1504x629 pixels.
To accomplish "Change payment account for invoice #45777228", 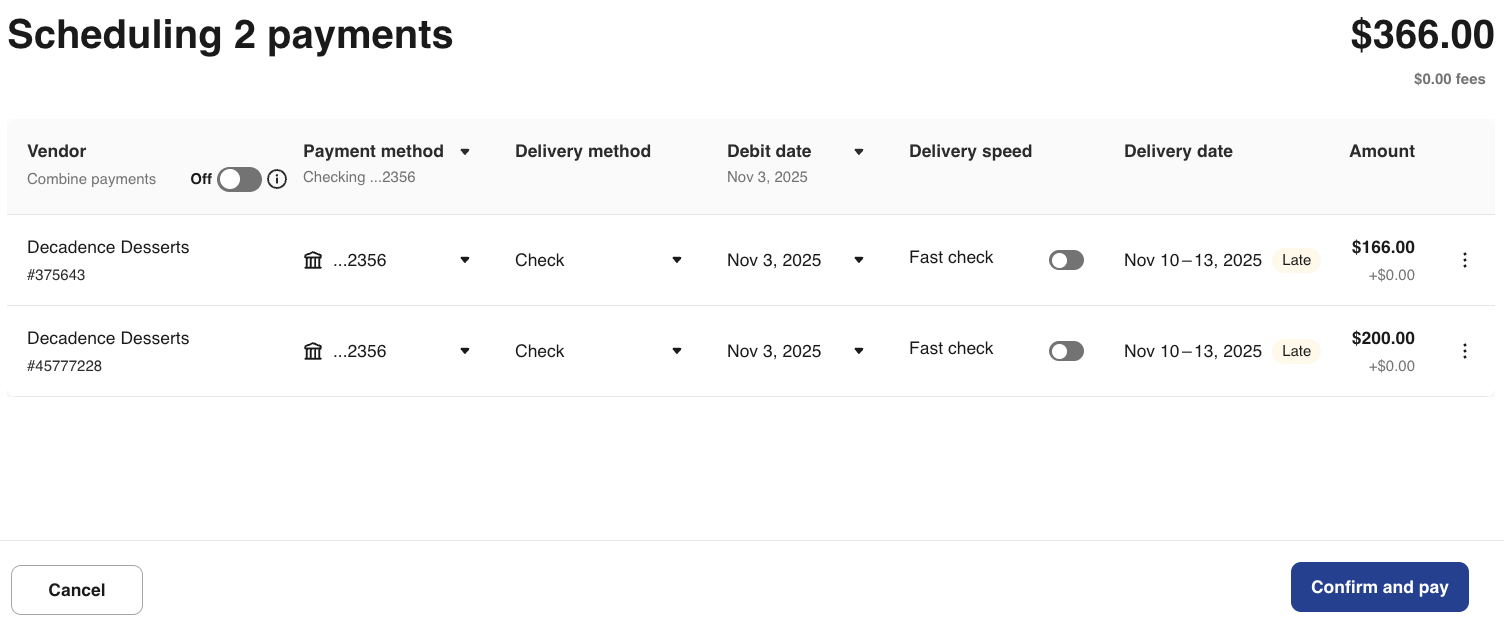I will [x=465, y=351].
